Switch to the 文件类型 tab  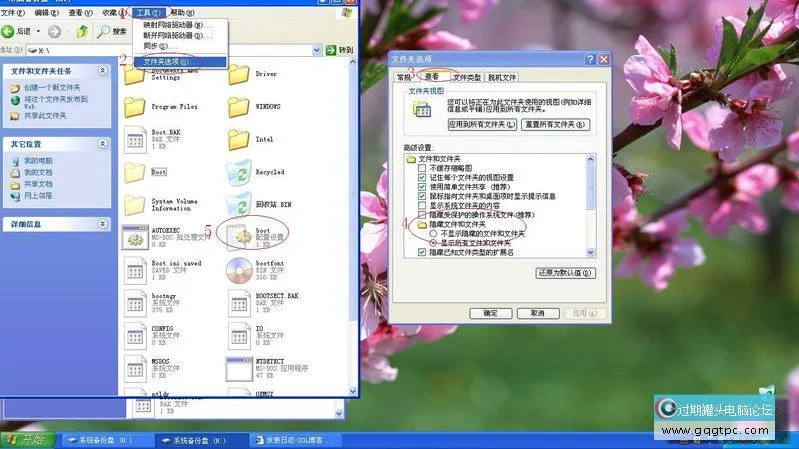[467, 77]
